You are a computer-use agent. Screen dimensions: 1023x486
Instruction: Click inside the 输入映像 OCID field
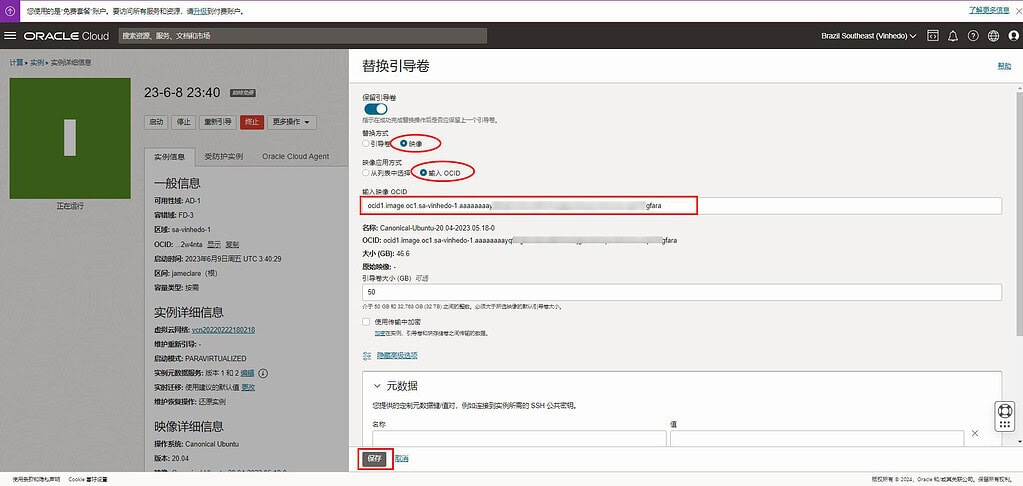680,205
